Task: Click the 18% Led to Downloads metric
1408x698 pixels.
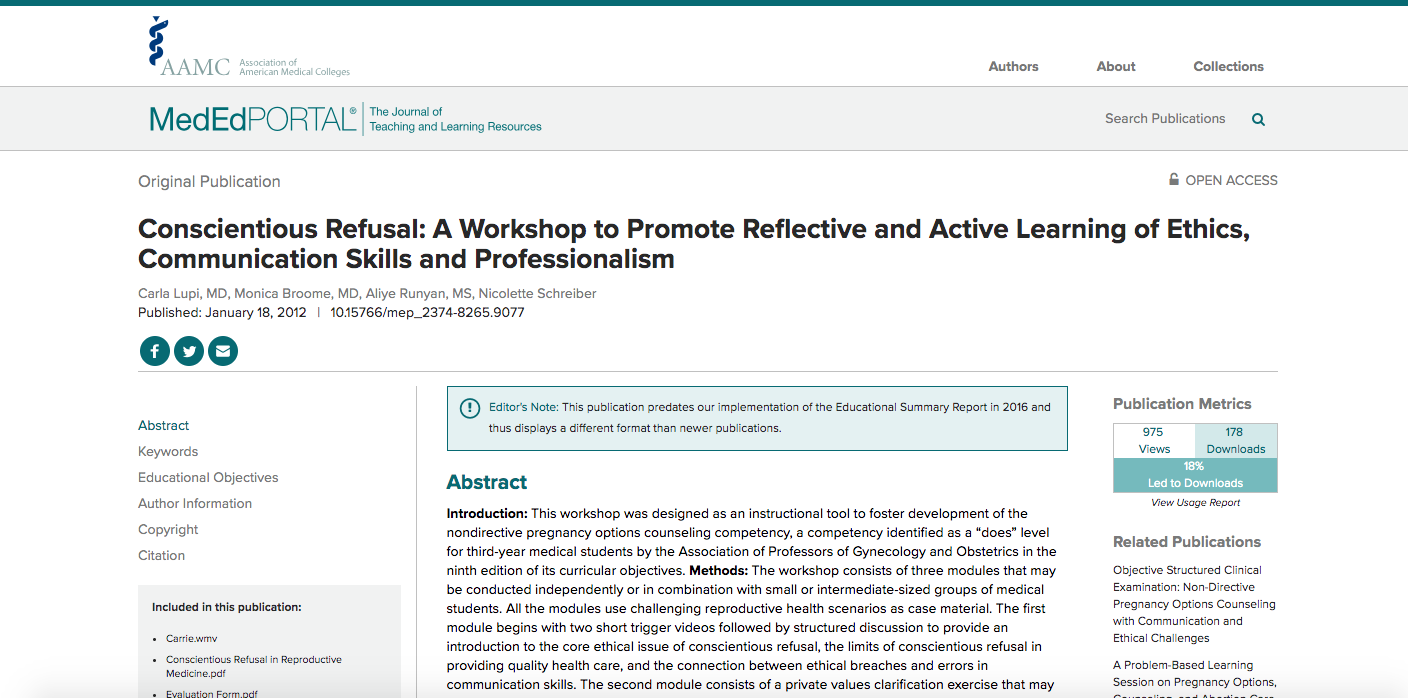Action: pos(1195,475)
